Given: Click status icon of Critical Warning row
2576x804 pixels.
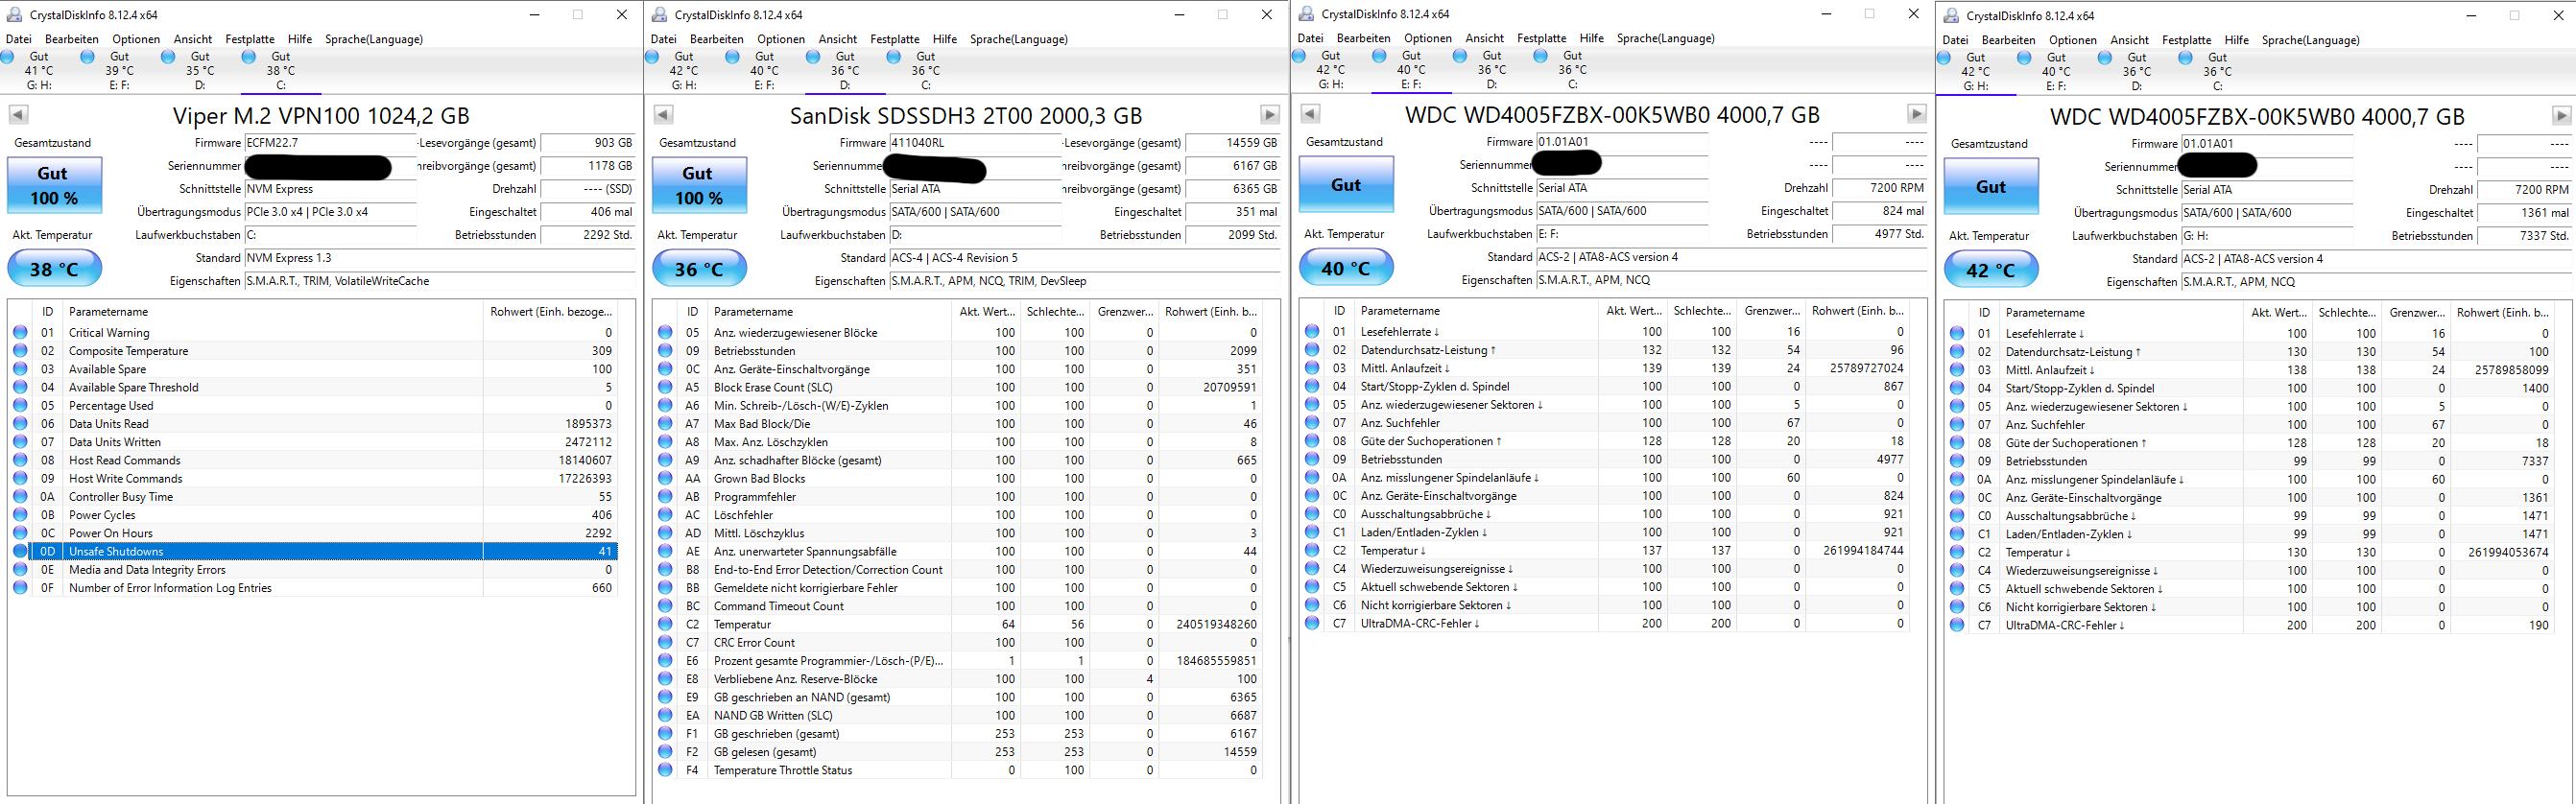Looking at the screenshot, I should click(x=20, y=332).
